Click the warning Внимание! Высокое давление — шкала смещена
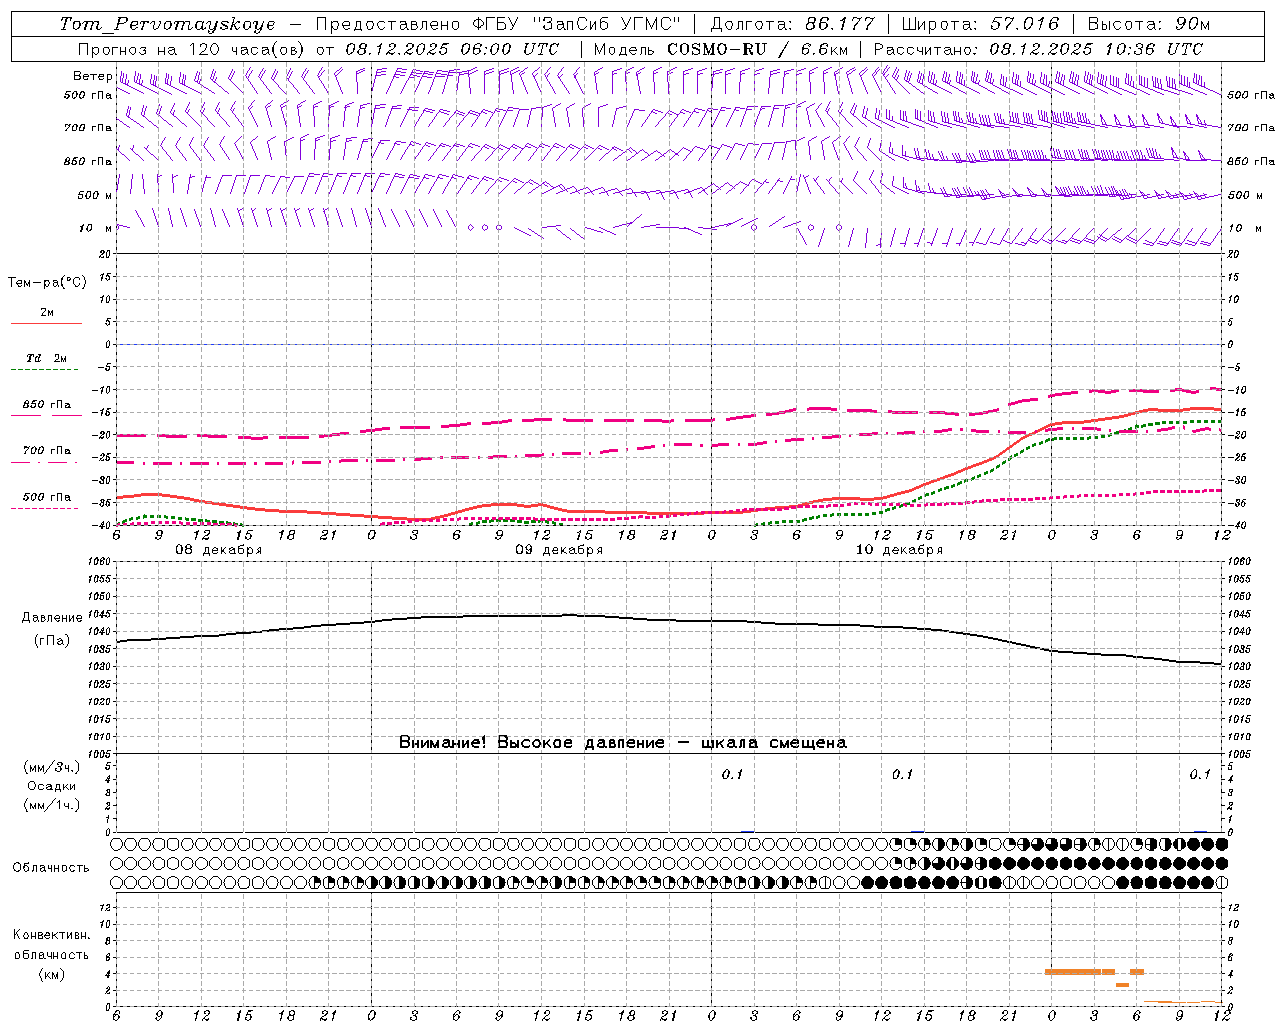This screenshot has width=1280, height=1024. (623, 743)
